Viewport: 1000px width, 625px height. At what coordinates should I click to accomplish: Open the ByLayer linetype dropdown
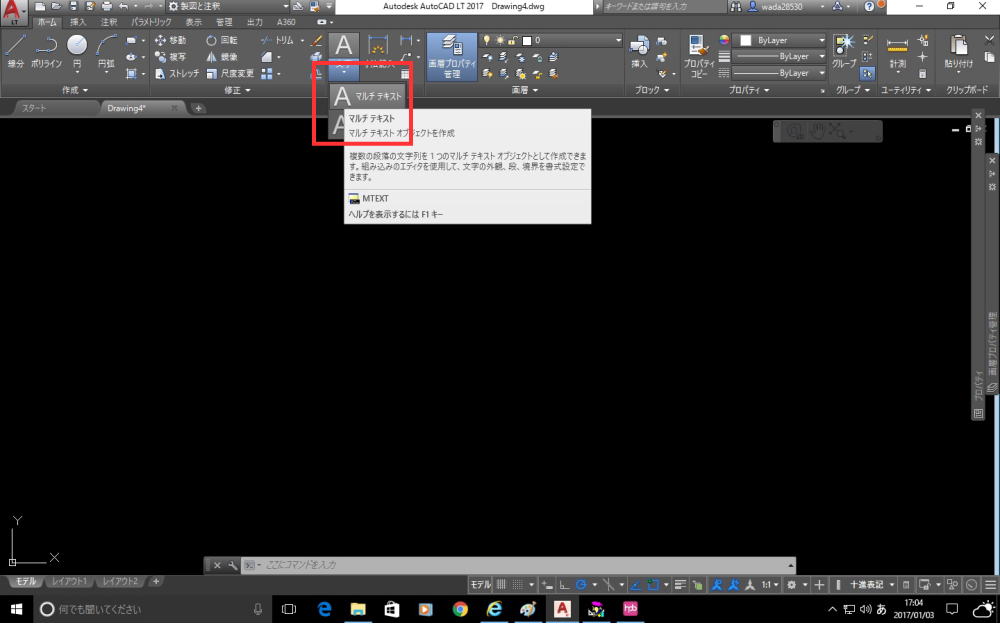coord(779,73)
